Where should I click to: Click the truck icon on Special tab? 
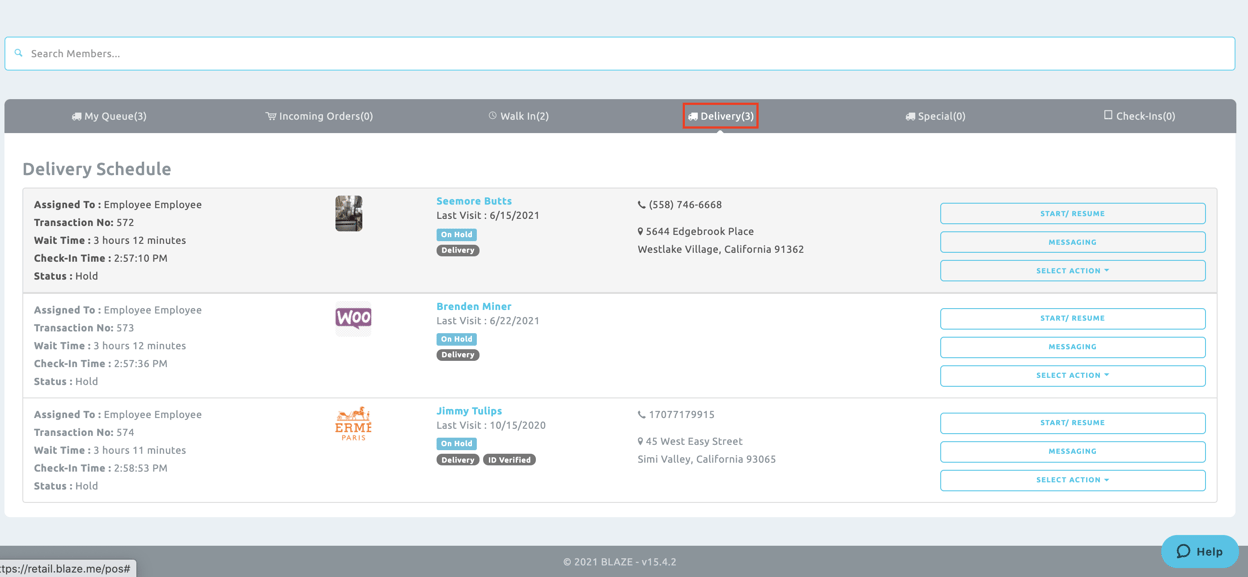[910, 116]
